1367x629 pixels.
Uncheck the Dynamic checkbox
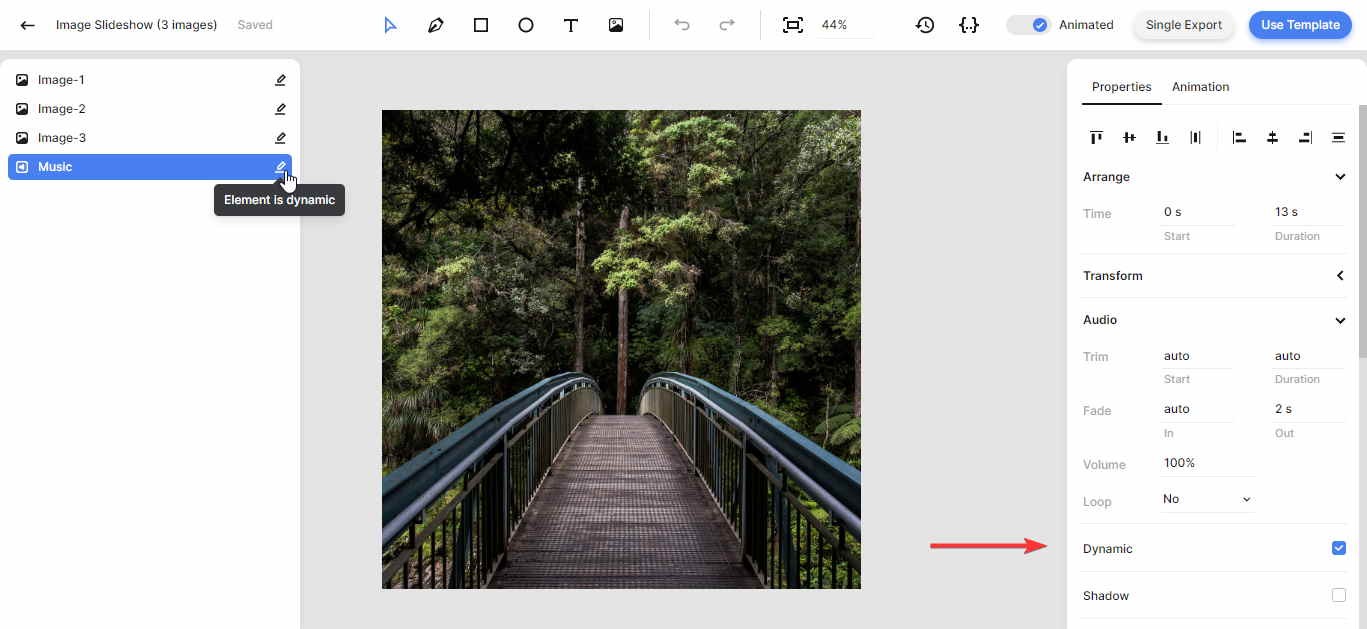(x=1338, y=548)
